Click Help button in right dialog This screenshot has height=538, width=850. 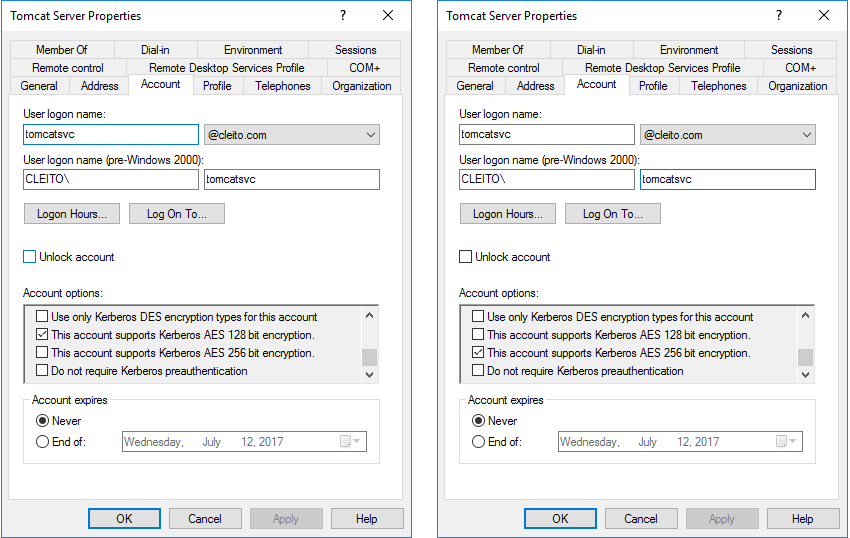click(x=803, y=518)
